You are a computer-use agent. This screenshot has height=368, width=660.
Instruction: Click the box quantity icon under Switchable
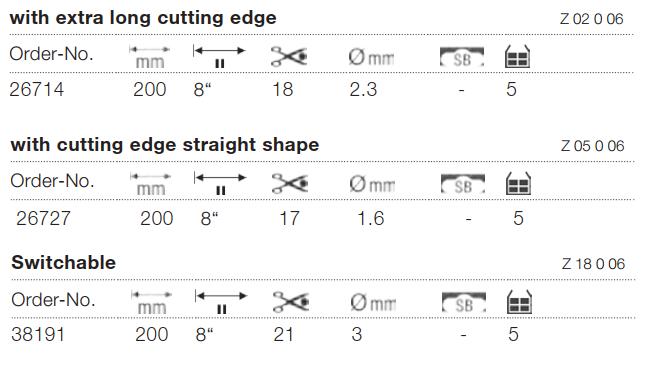[519, 302]
